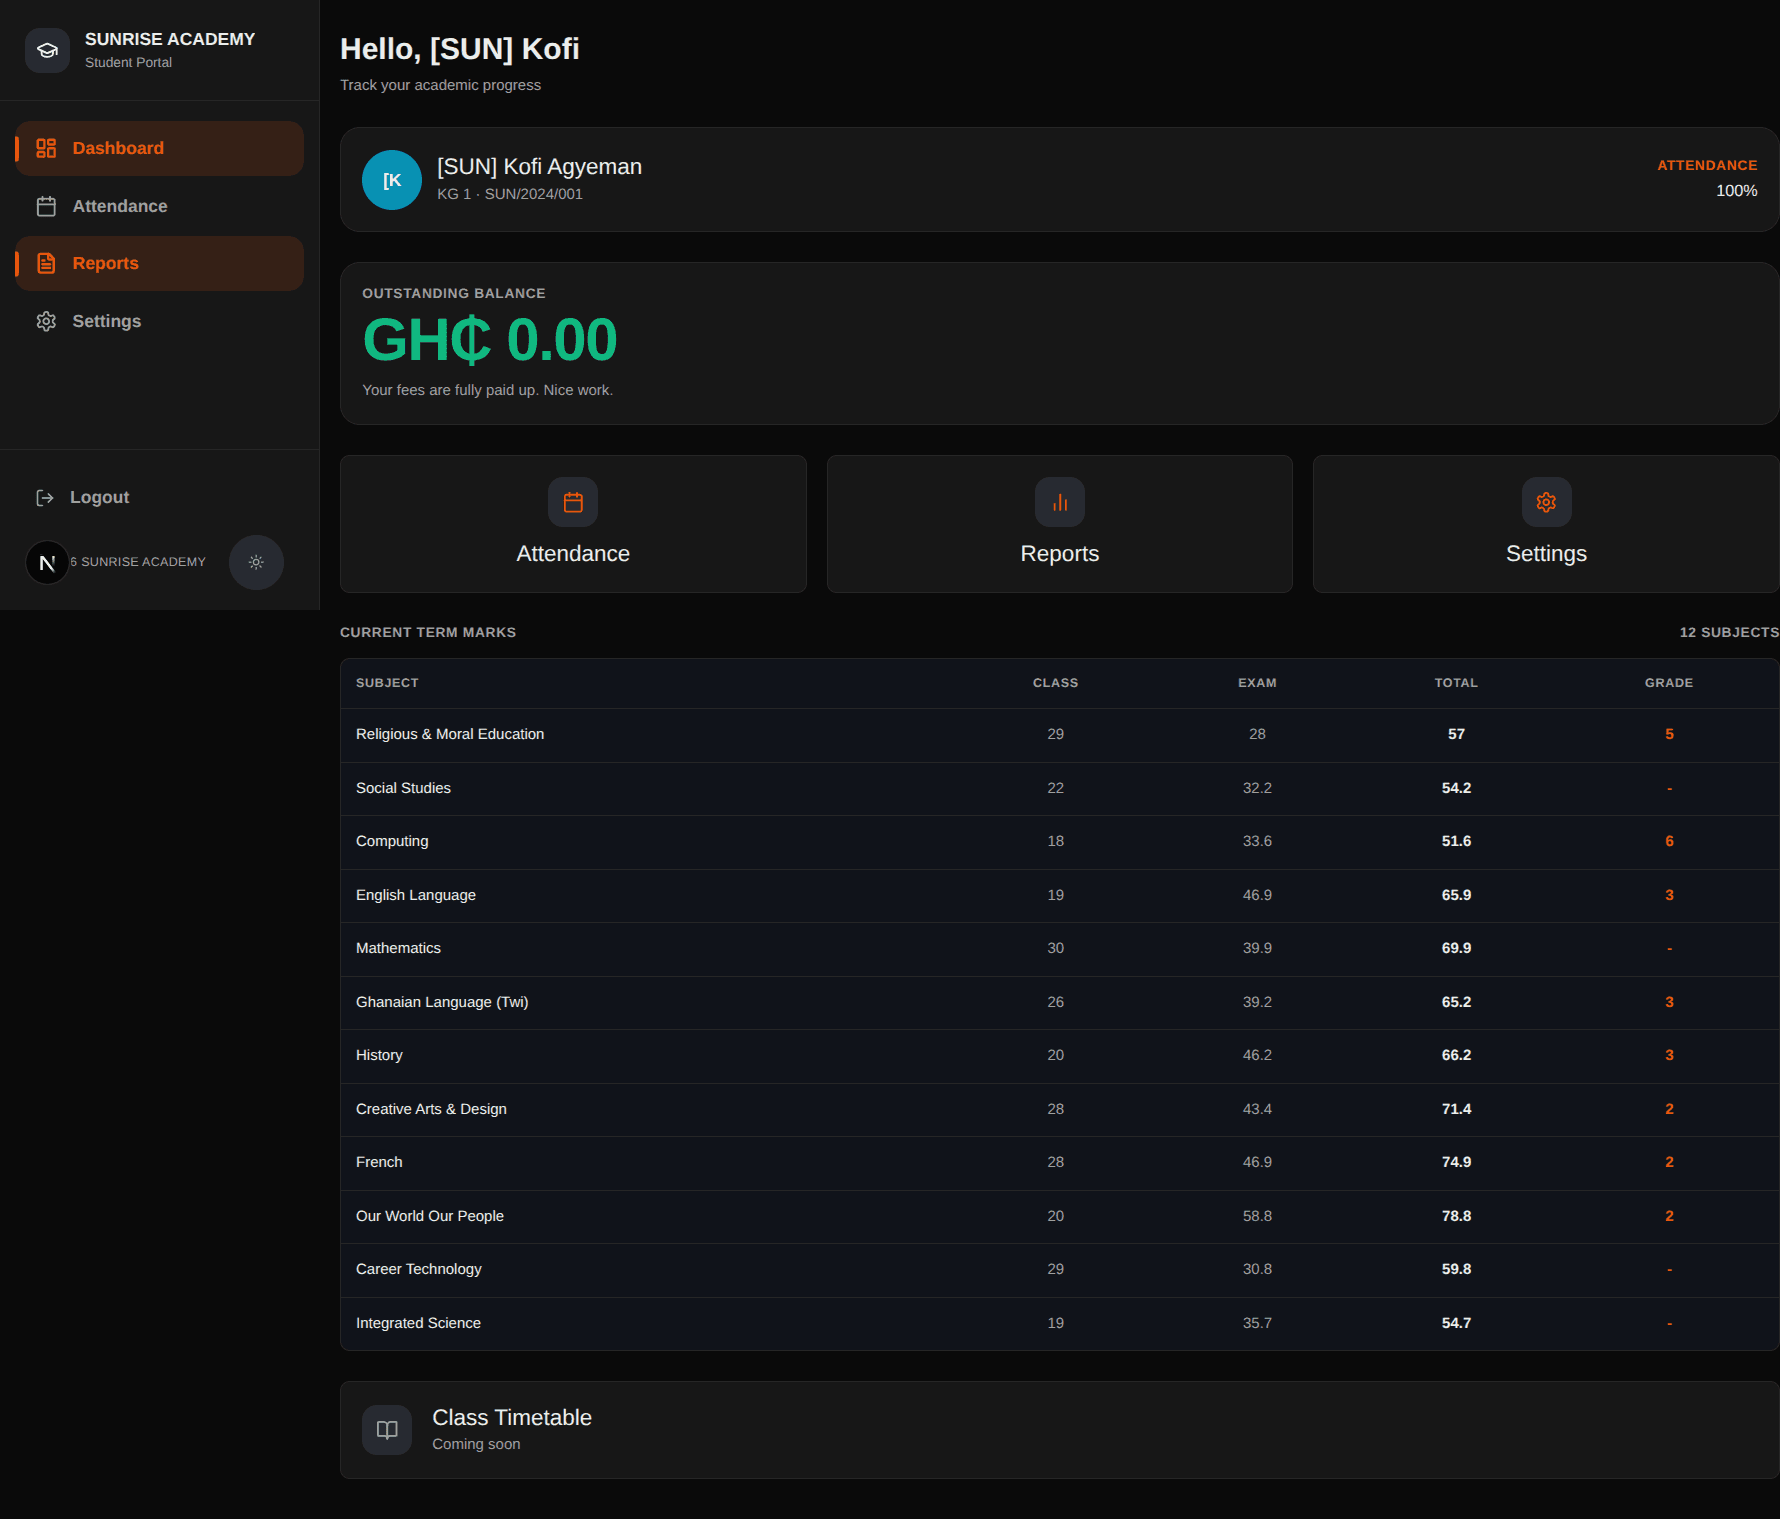Click the Integrated Science total 54.7

pos(1456,1323)
